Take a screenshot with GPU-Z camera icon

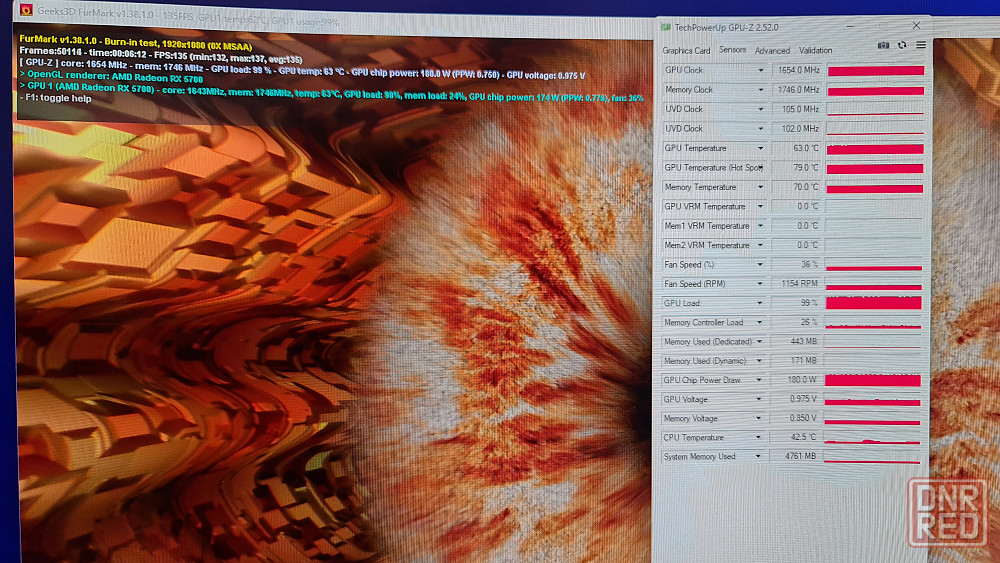(883, 45)
